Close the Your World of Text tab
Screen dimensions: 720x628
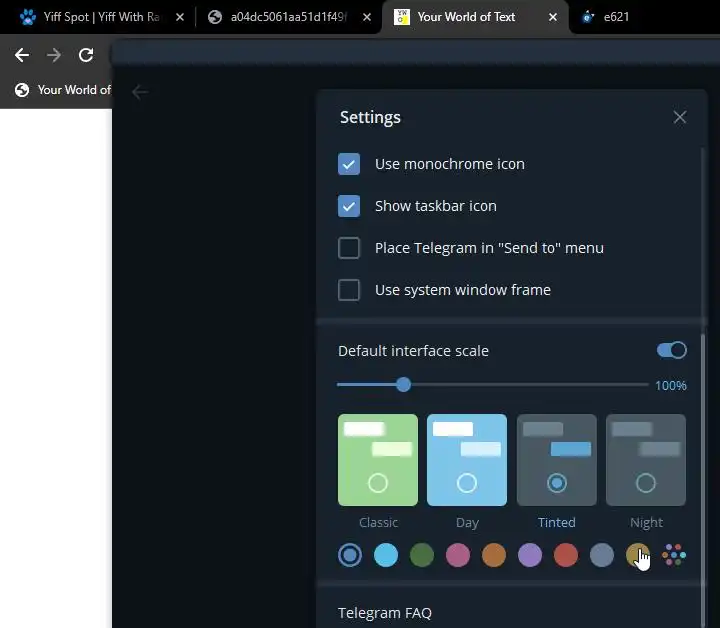[553, 17]
